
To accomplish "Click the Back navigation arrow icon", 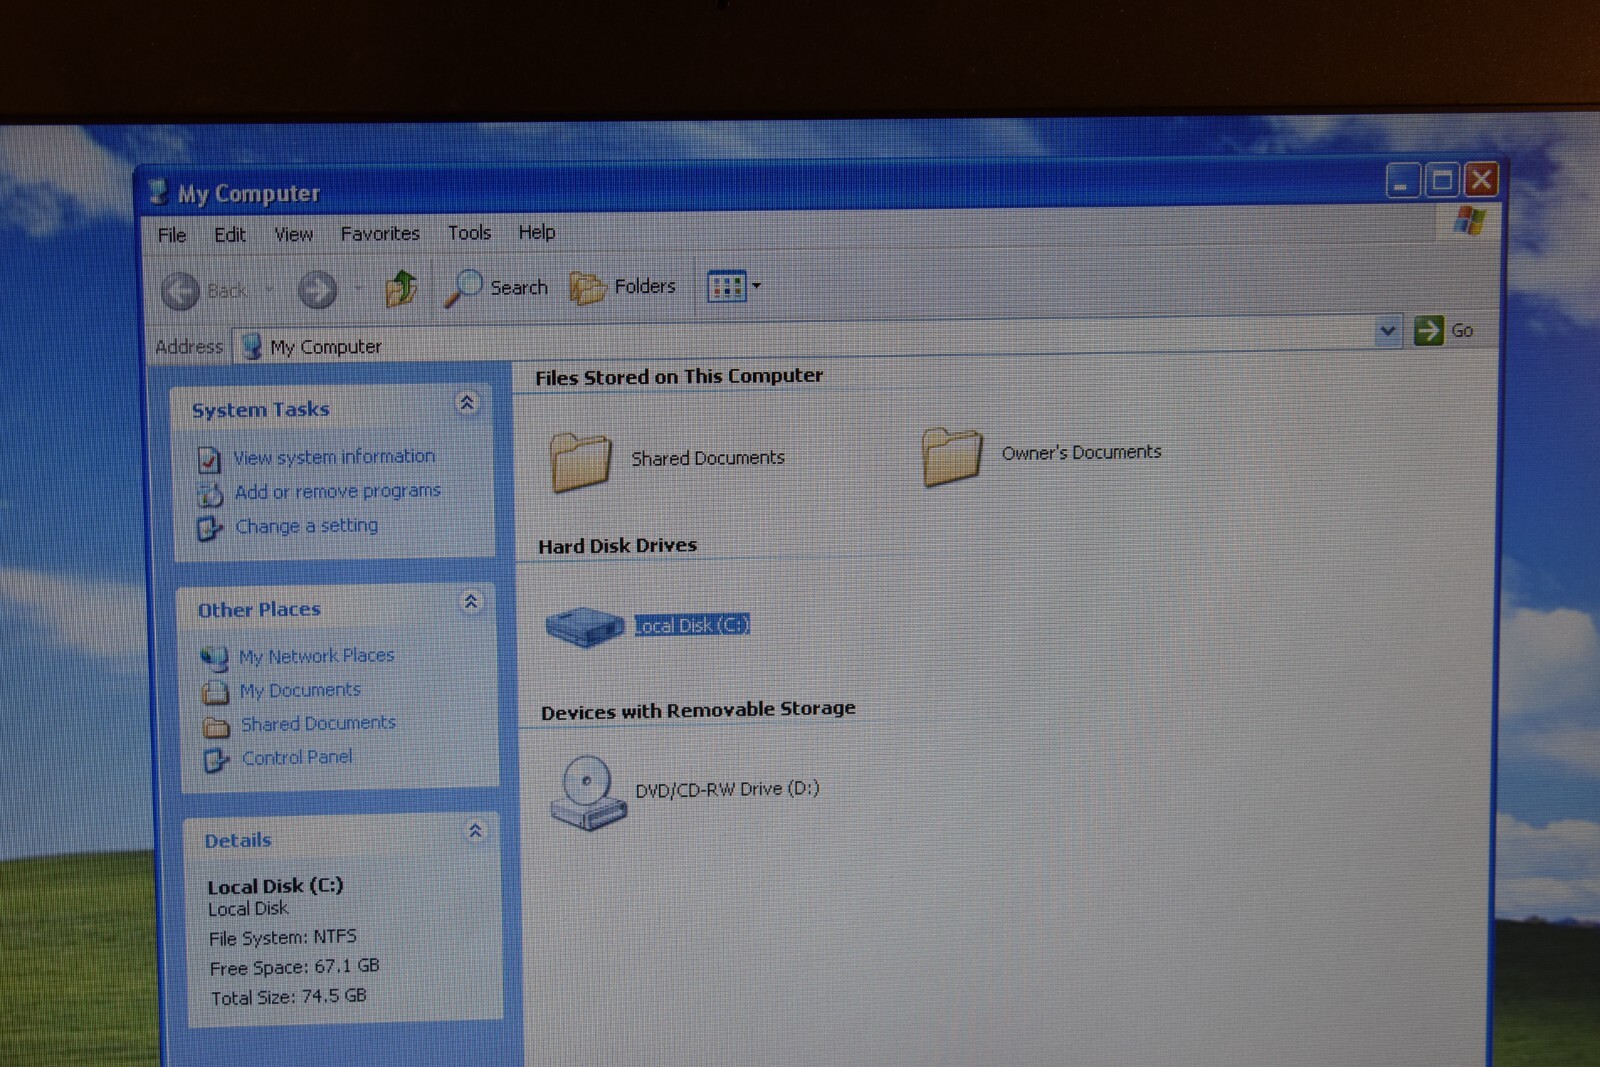I will tap(180, 291).
